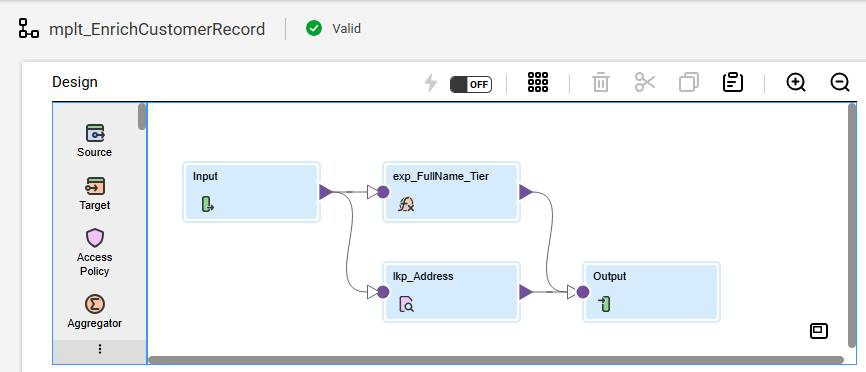Click the lookup icon in lkp_Address
The width and height of the screenshot is (866, 372).
tap(406, 304)
